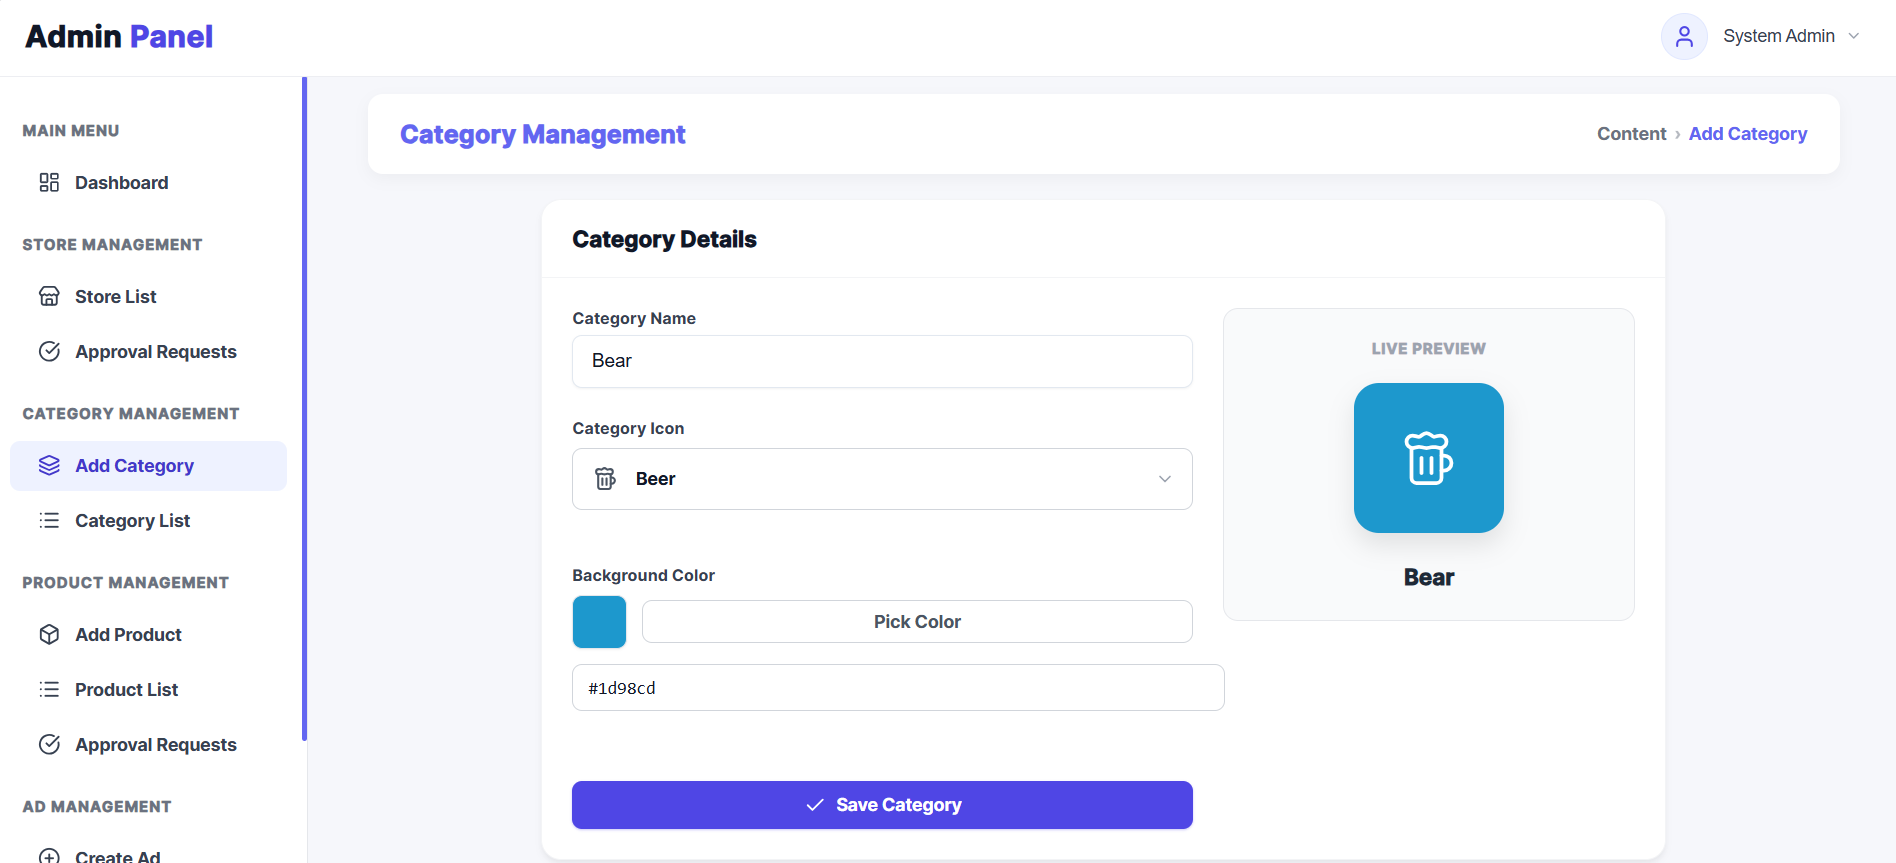Open Approval Requests under Store Management
The height and width of the screenshot is (863, 1896).
tap(155, 352)
